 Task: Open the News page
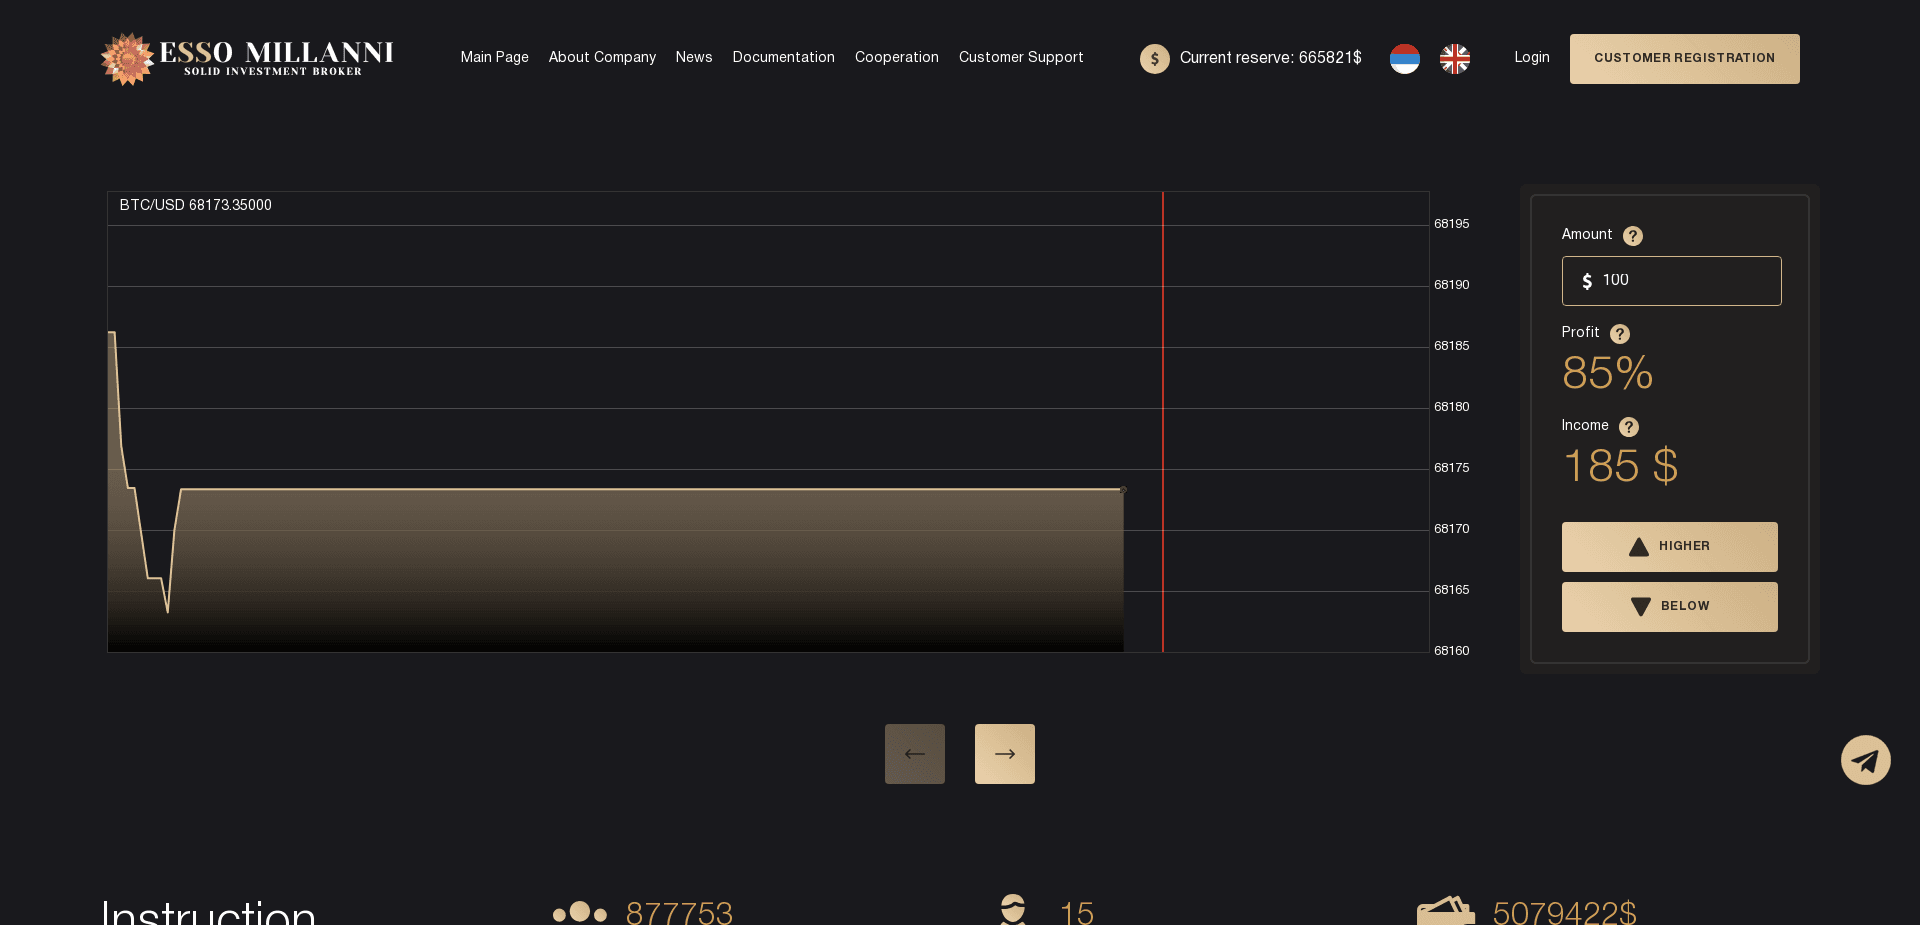click(x=693, y=58)
